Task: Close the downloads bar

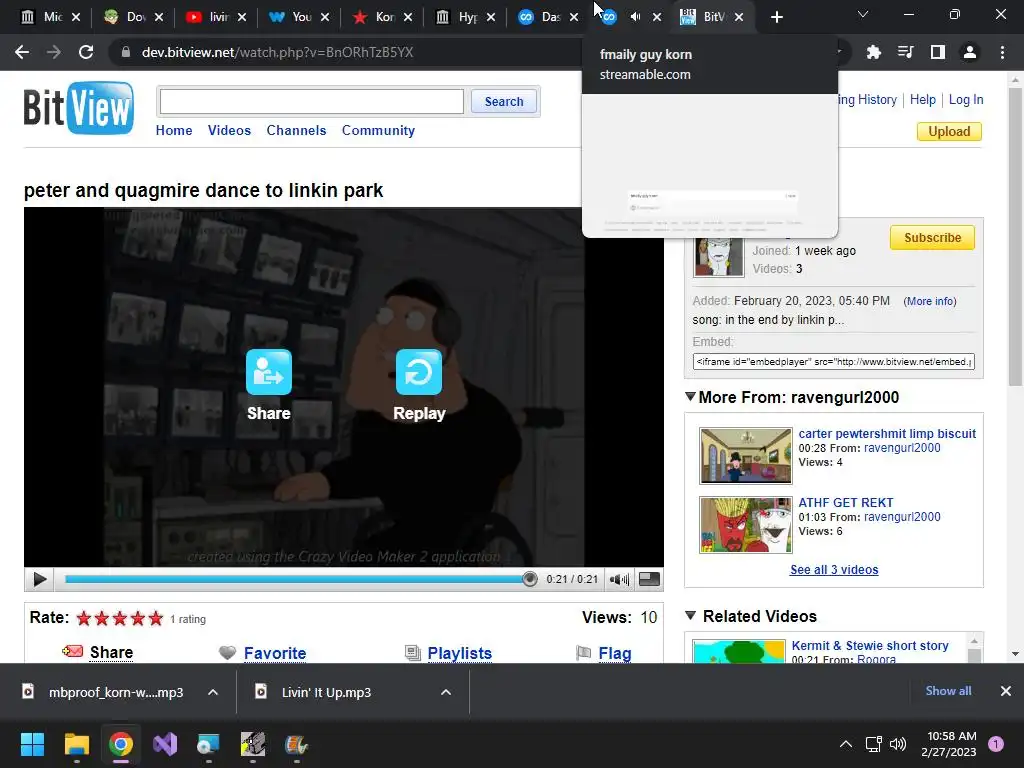Action: [x=1006, y=691]
